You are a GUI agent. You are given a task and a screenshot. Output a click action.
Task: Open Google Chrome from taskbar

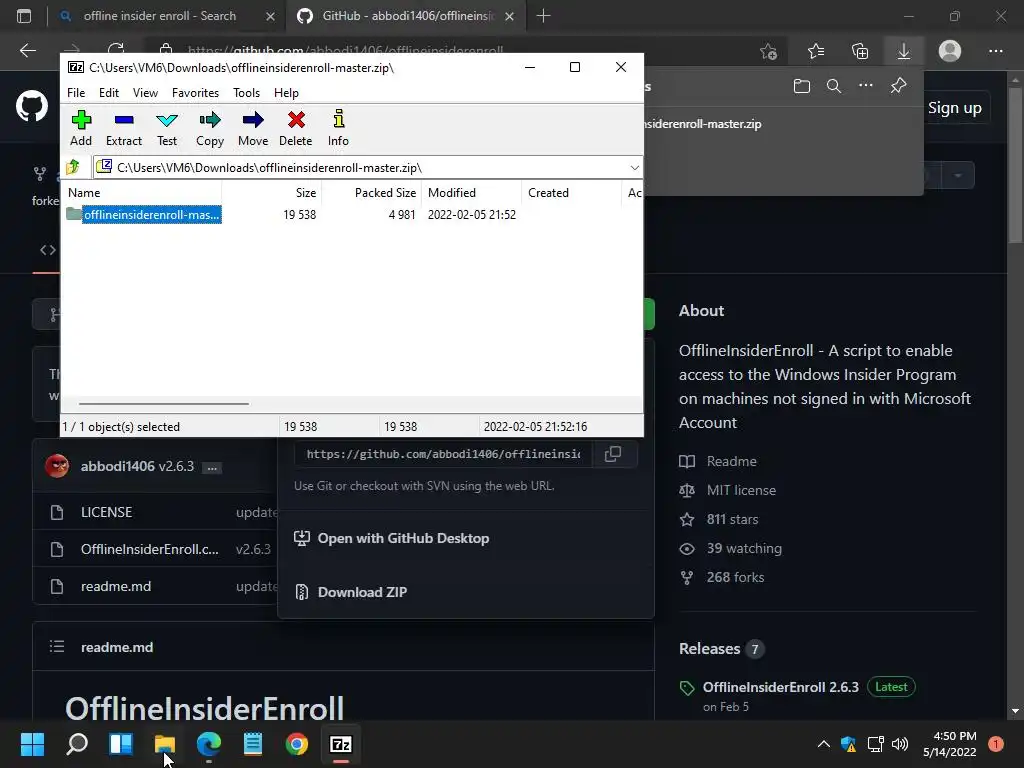click(x=296, y=744)
